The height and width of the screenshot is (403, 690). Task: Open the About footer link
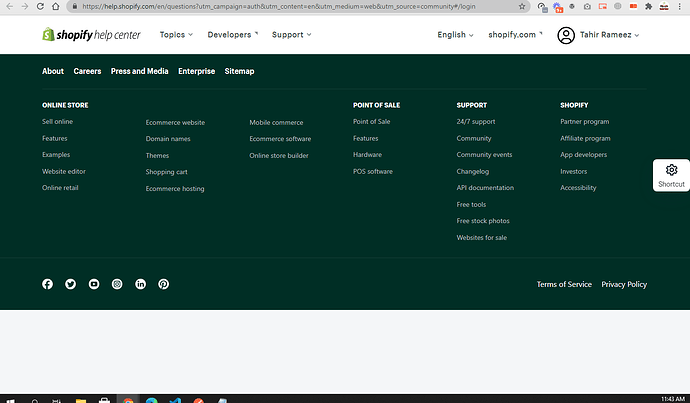point(53,71)
